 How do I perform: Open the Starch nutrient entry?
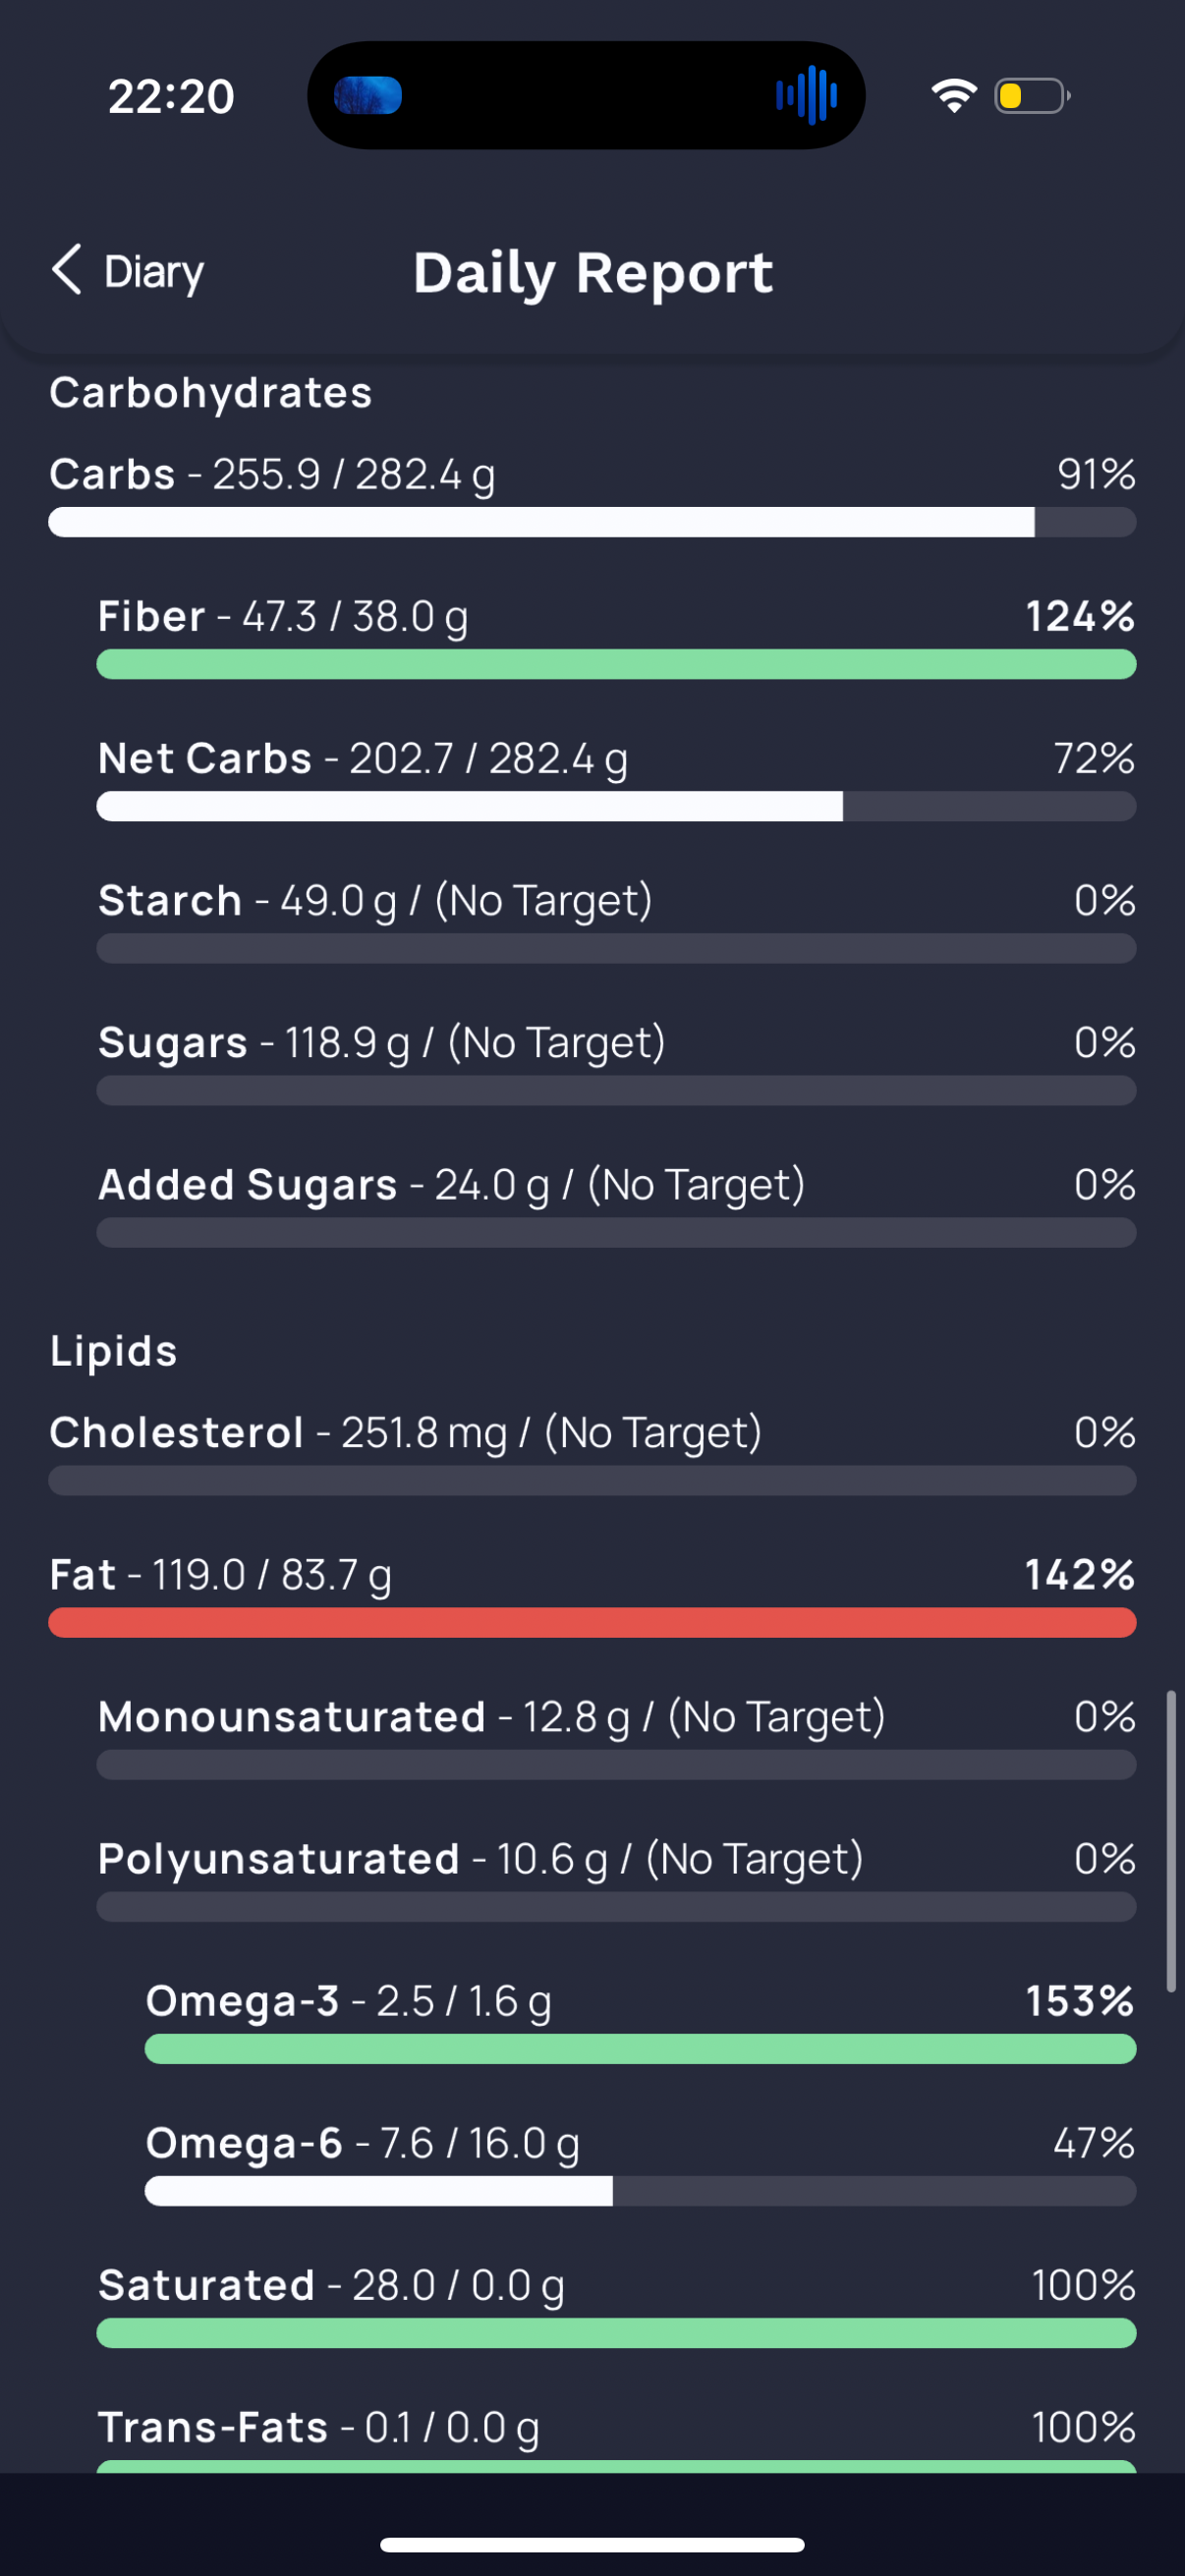[616, 920]
